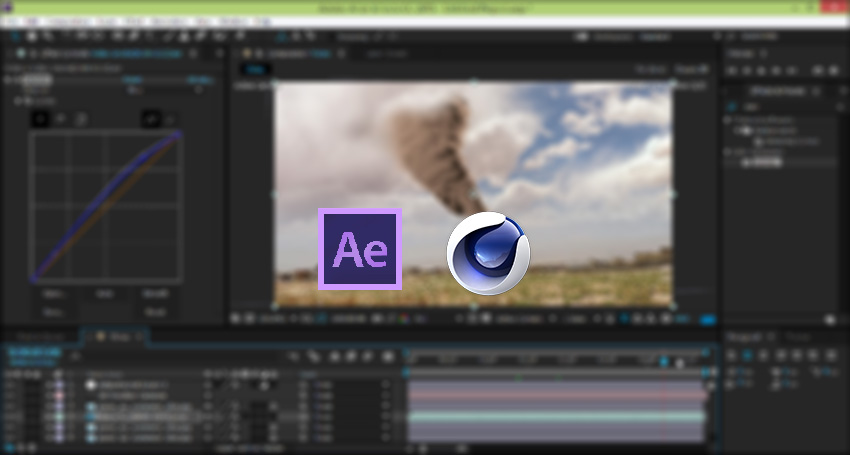Toggle Layer Switches pane icon at timeline bottom
Image resolution: width=850 pixels, height=455 pixels.
click(9, 448)
